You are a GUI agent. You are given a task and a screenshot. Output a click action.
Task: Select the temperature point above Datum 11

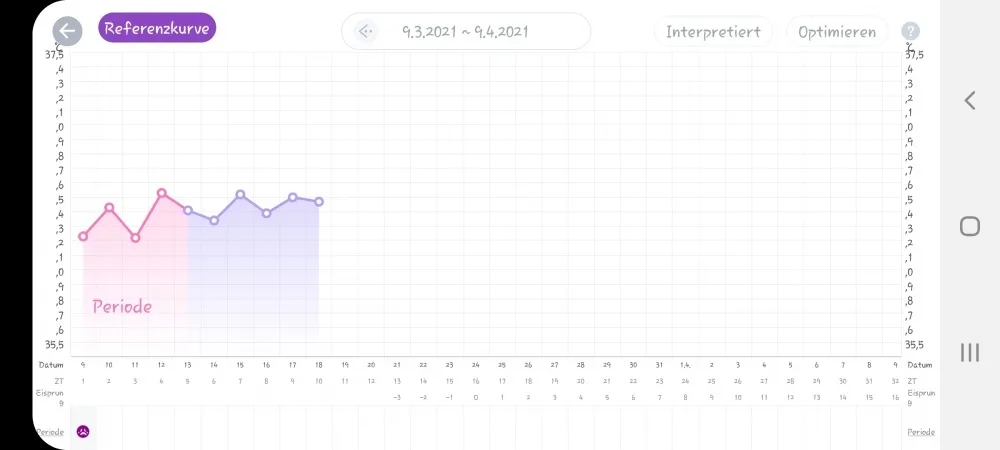pyautogui.click(x=135, y=238)
